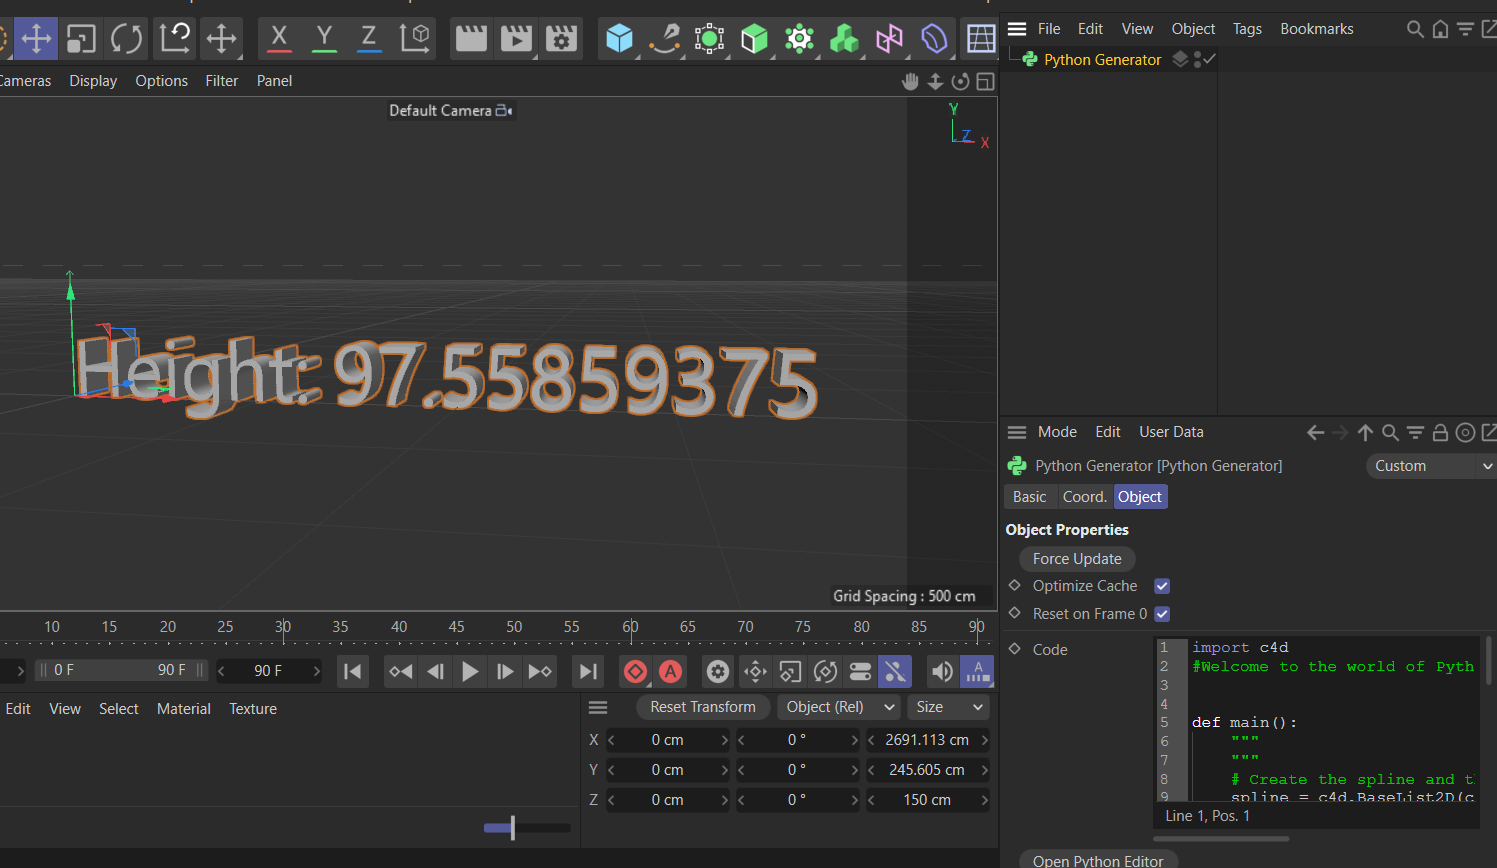
Task: Toggle Python Generator enabled checkmark
Action: [1210, 59]
